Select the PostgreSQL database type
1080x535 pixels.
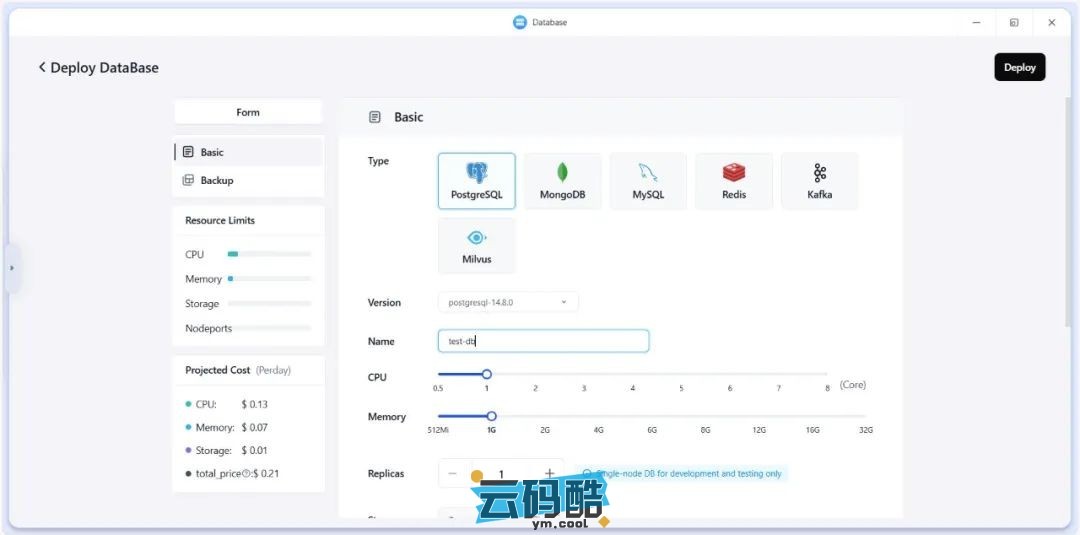477,181
